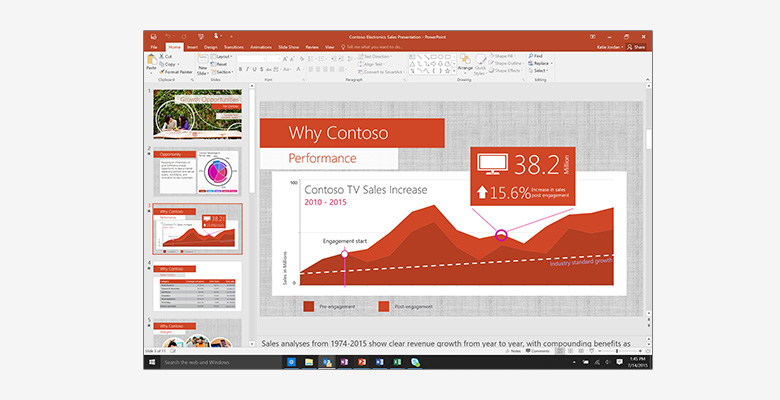Open Quick Styles gallery
This screenshot has width=780, height=400.
coord(480,65)
